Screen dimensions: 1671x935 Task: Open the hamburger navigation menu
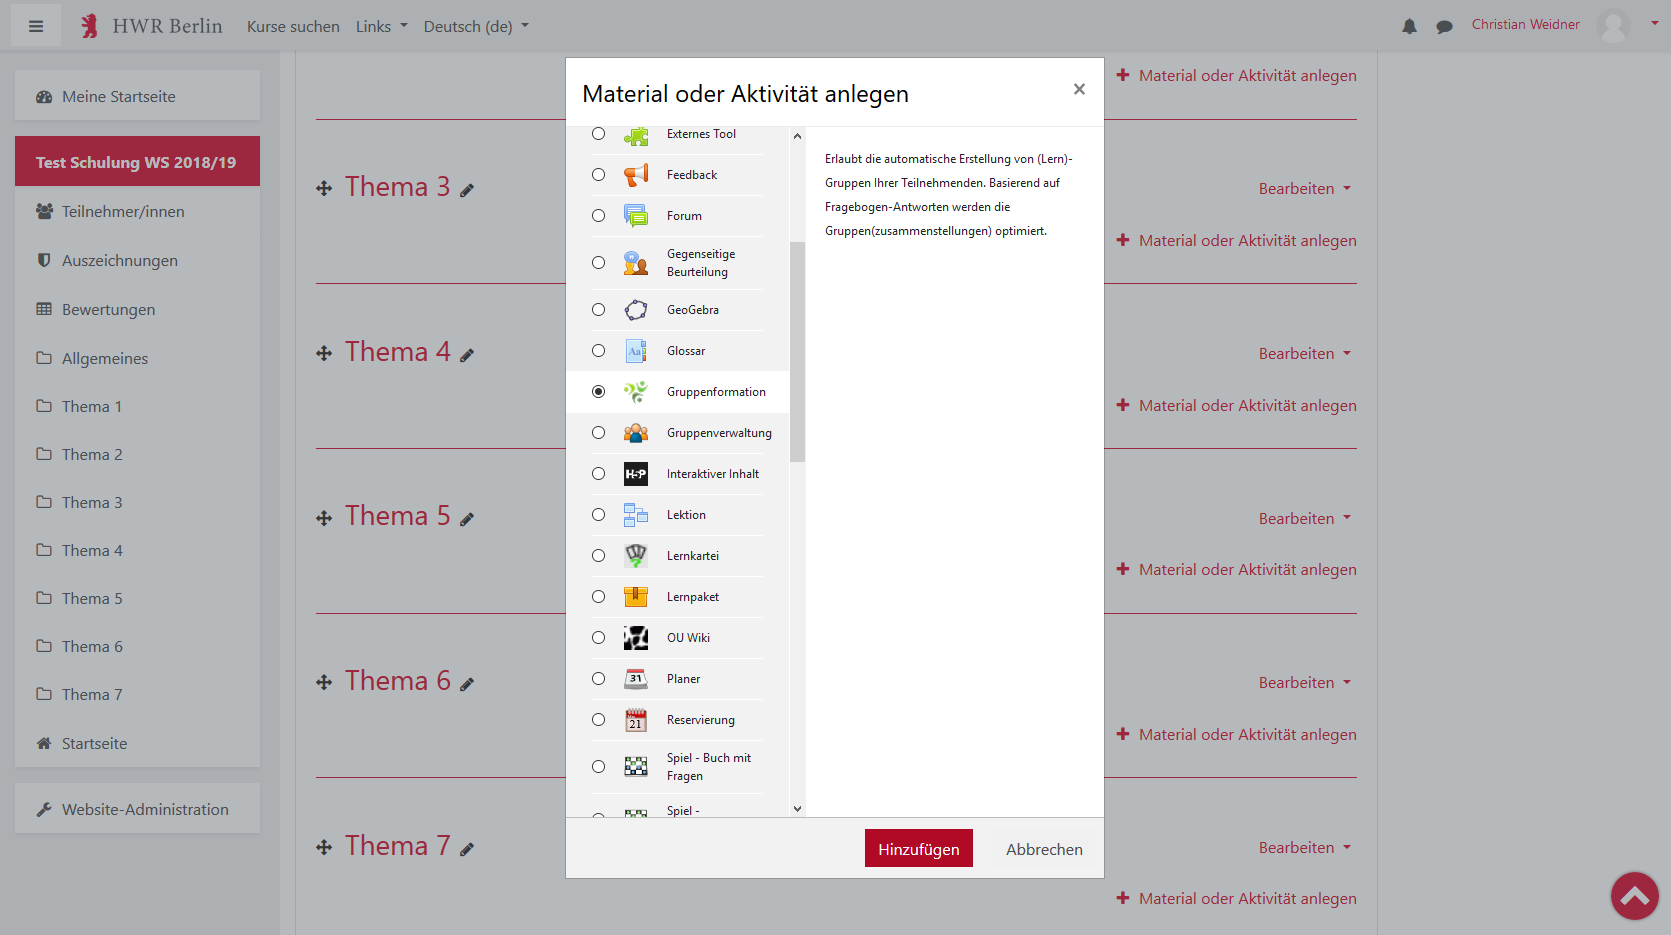[35, 25]
